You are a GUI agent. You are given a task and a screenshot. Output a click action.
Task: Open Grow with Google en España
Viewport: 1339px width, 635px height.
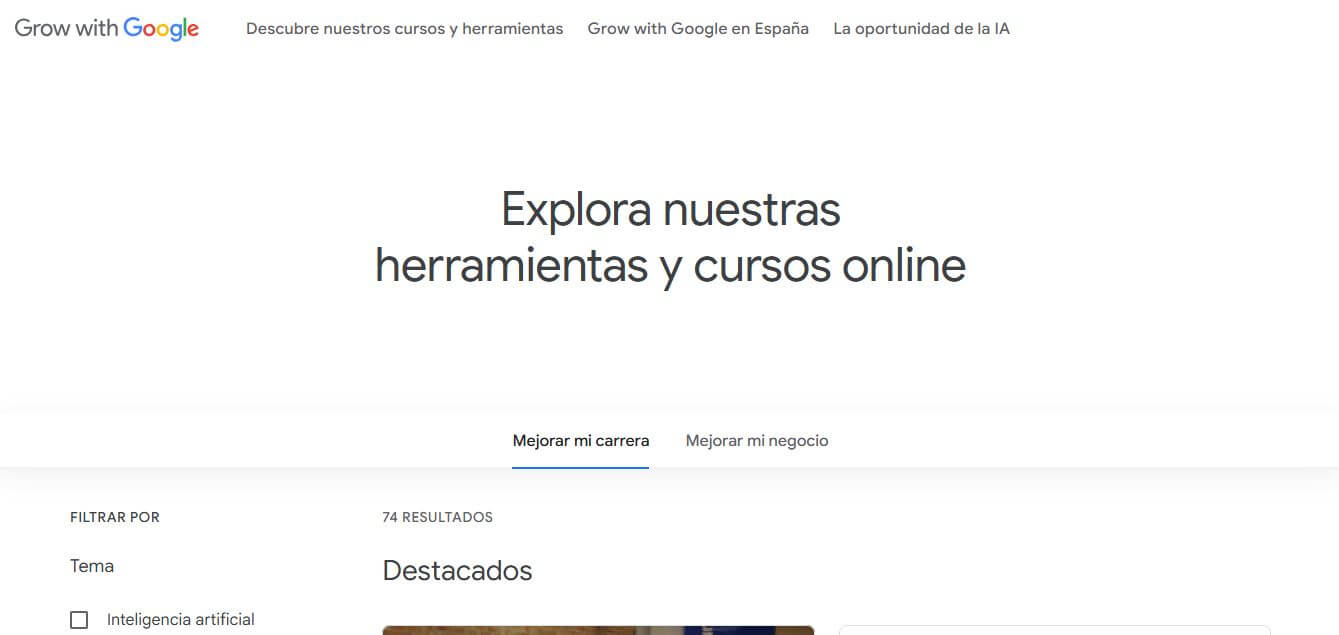point(698,29)
